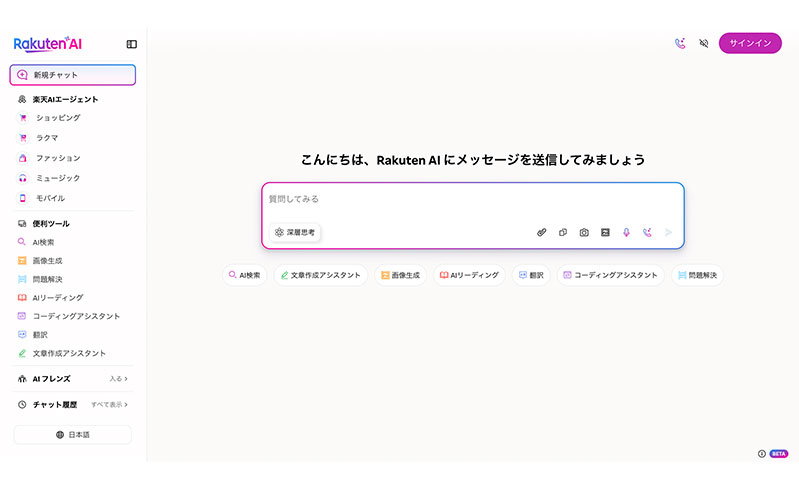The height and width of the screenshot is (489, 799).
Task: Focus the 質問してみる message input
Action: point(473,199)
